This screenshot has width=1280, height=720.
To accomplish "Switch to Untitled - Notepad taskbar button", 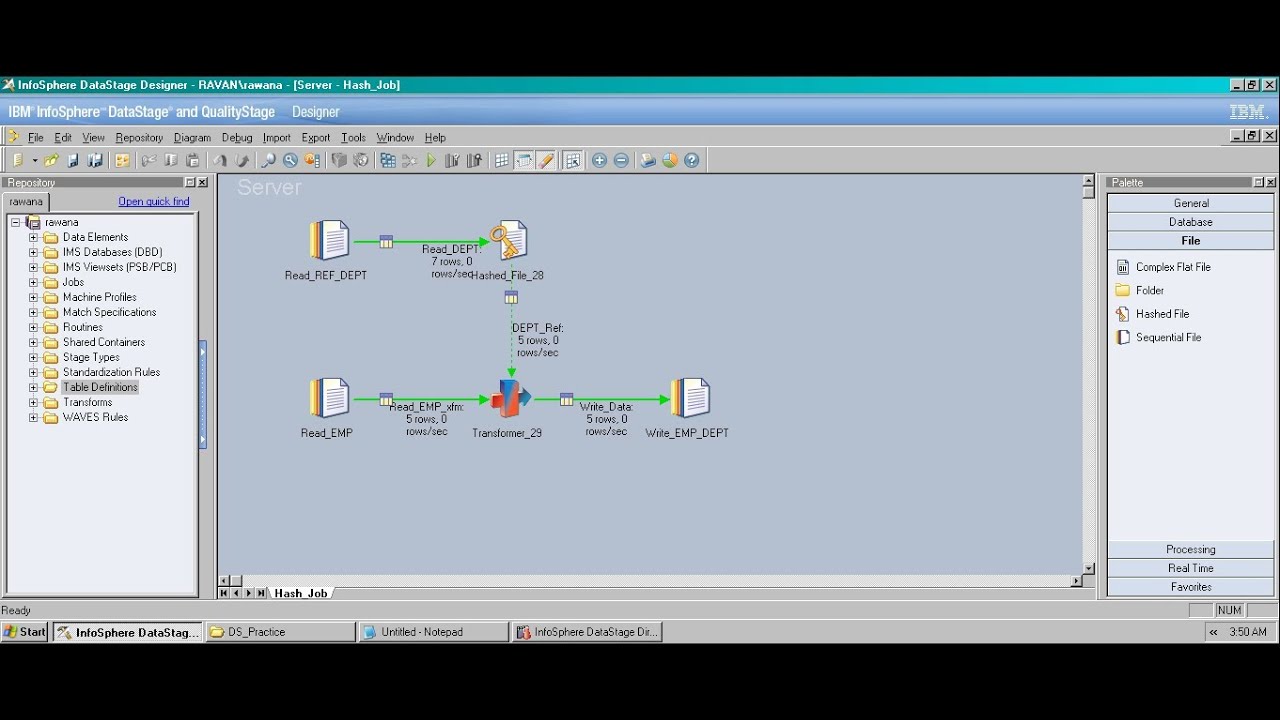I will [433, 632].
